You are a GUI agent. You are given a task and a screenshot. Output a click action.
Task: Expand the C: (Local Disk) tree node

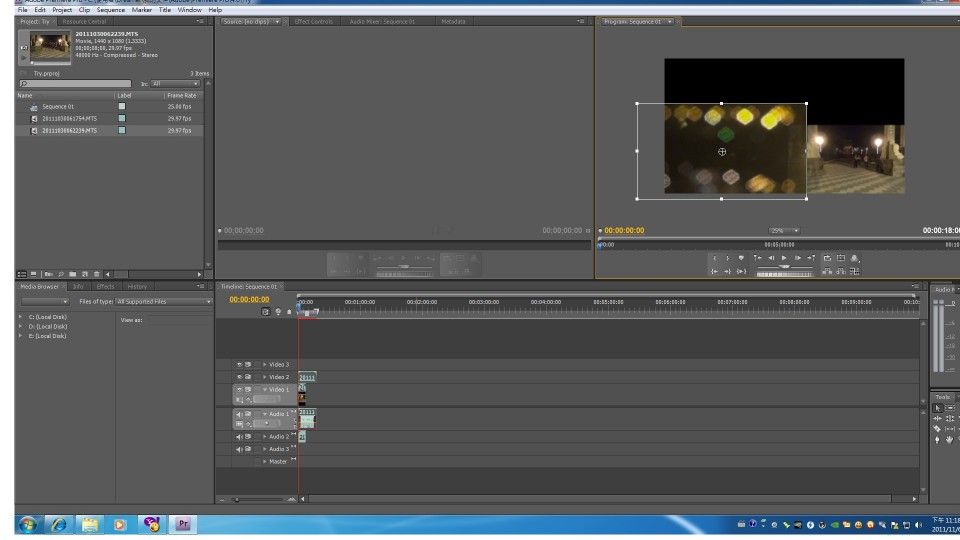[21, 317]
